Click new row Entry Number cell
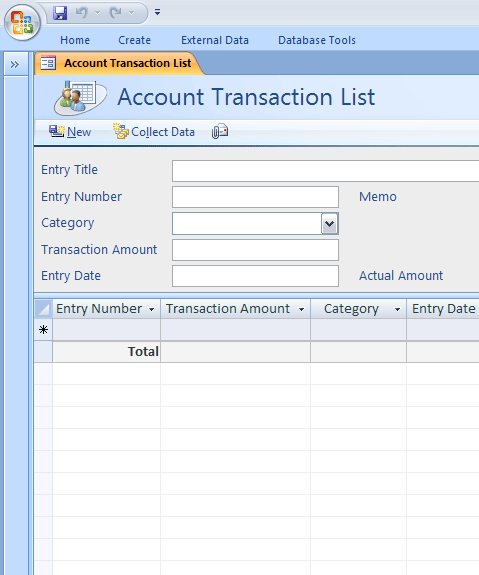 (106, 330)
